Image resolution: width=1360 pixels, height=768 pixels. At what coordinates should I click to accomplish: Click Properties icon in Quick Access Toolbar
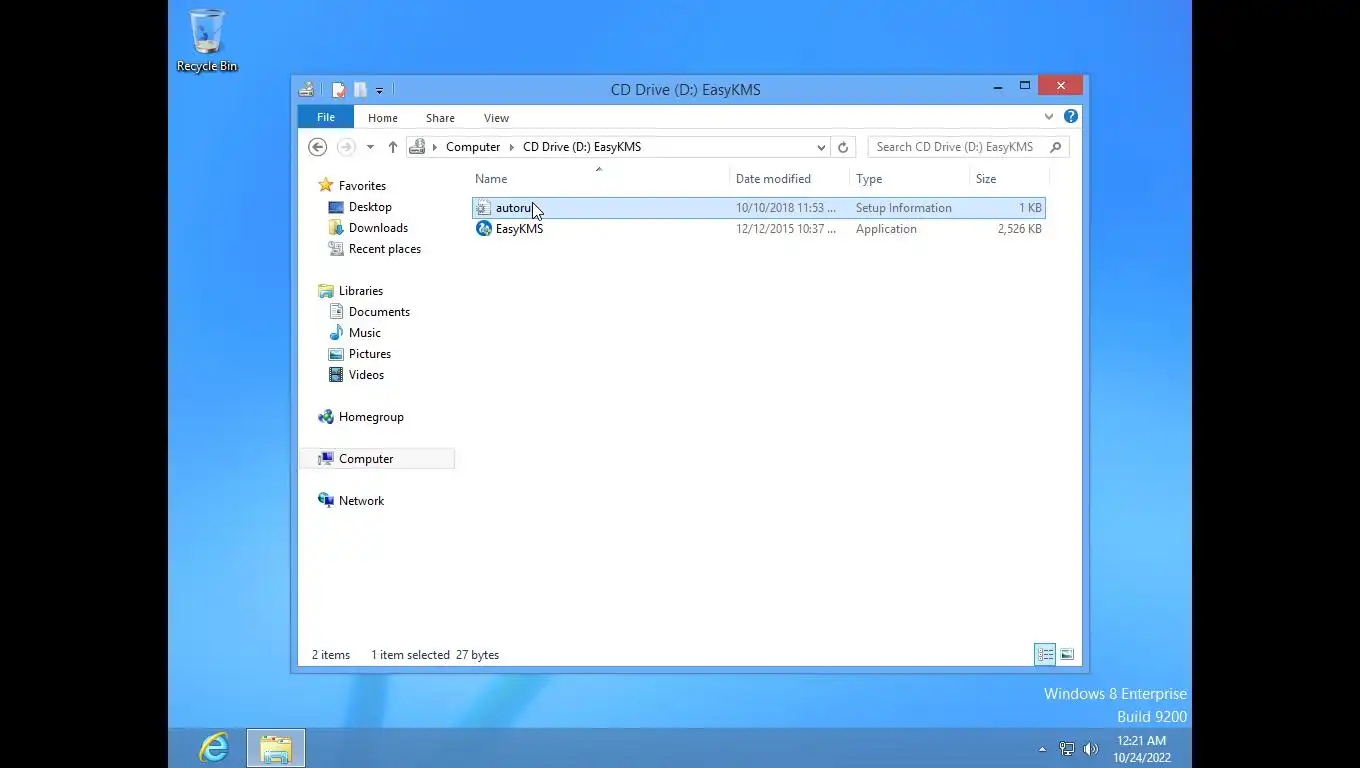tap(339, 90)
